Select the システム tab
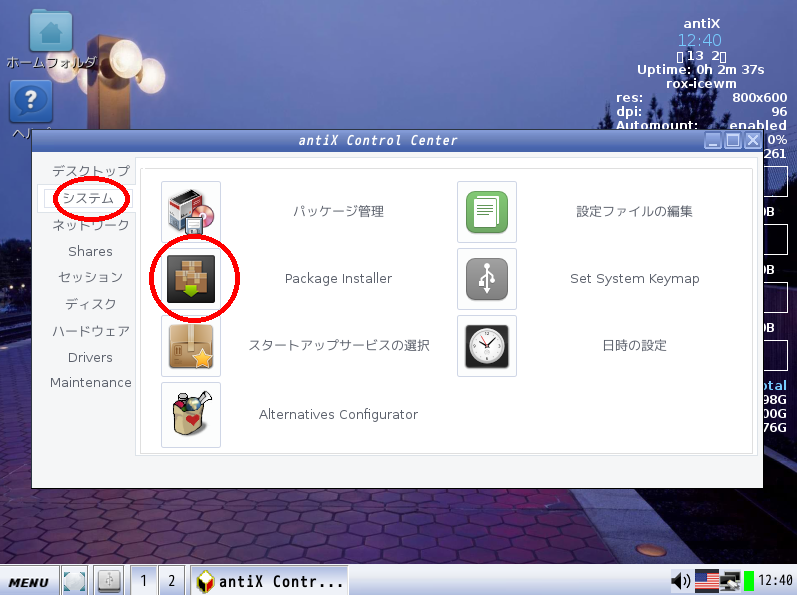 coord(88,198)
